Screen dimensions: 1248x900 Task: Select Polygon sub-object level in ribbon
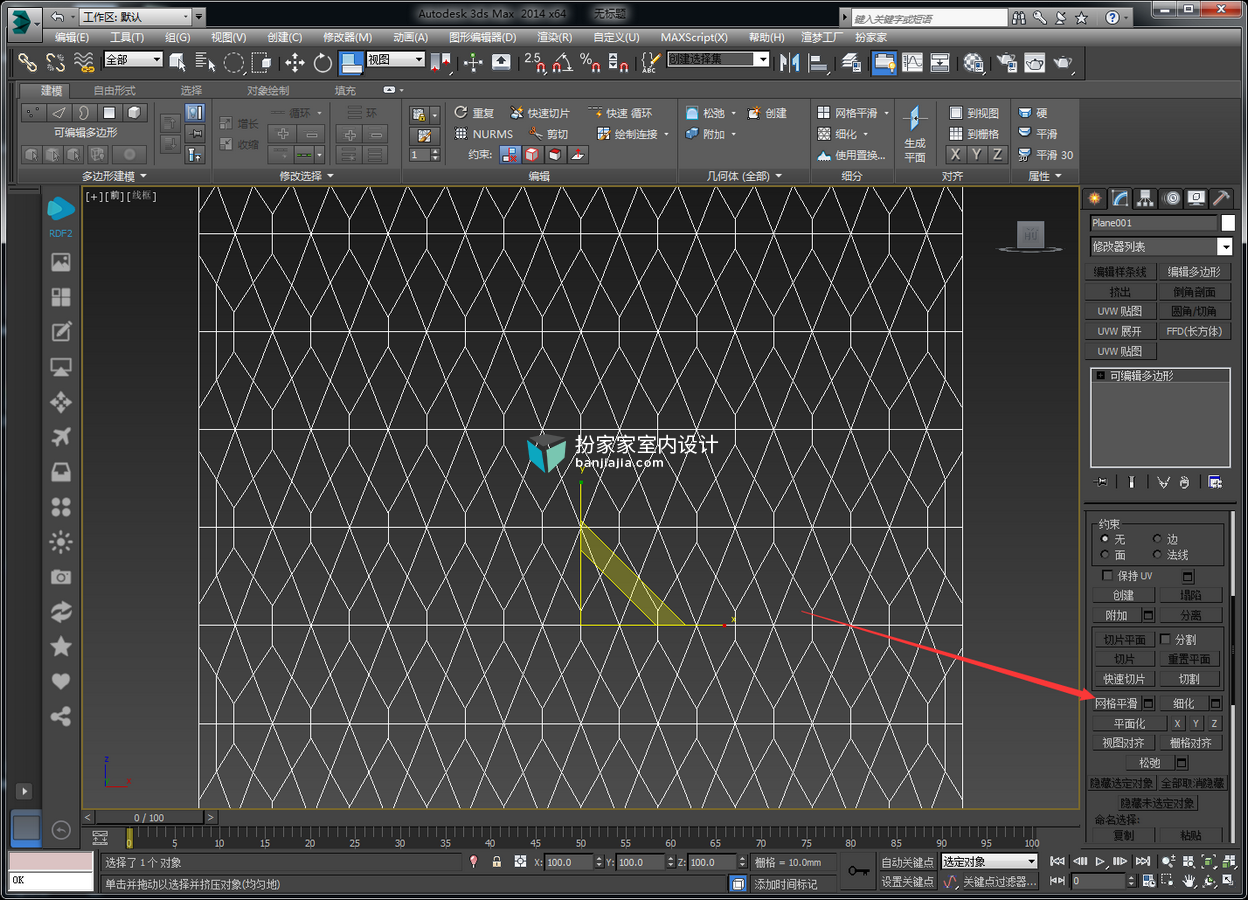pos(110,112)
